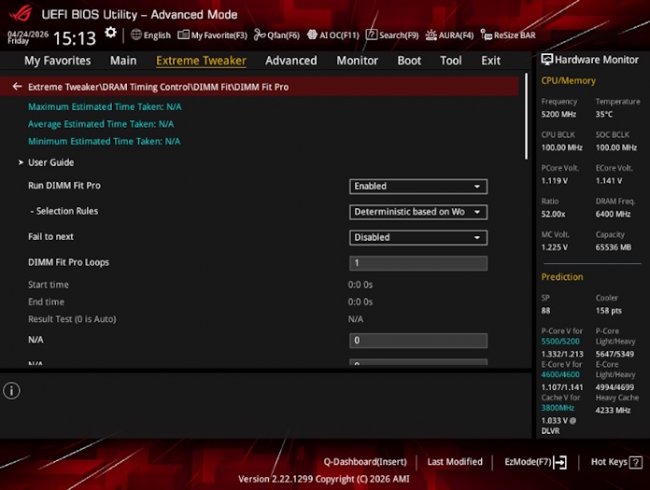Click the globe language icon
Viewport: 650px width, 490px height.
pos(136,35)
